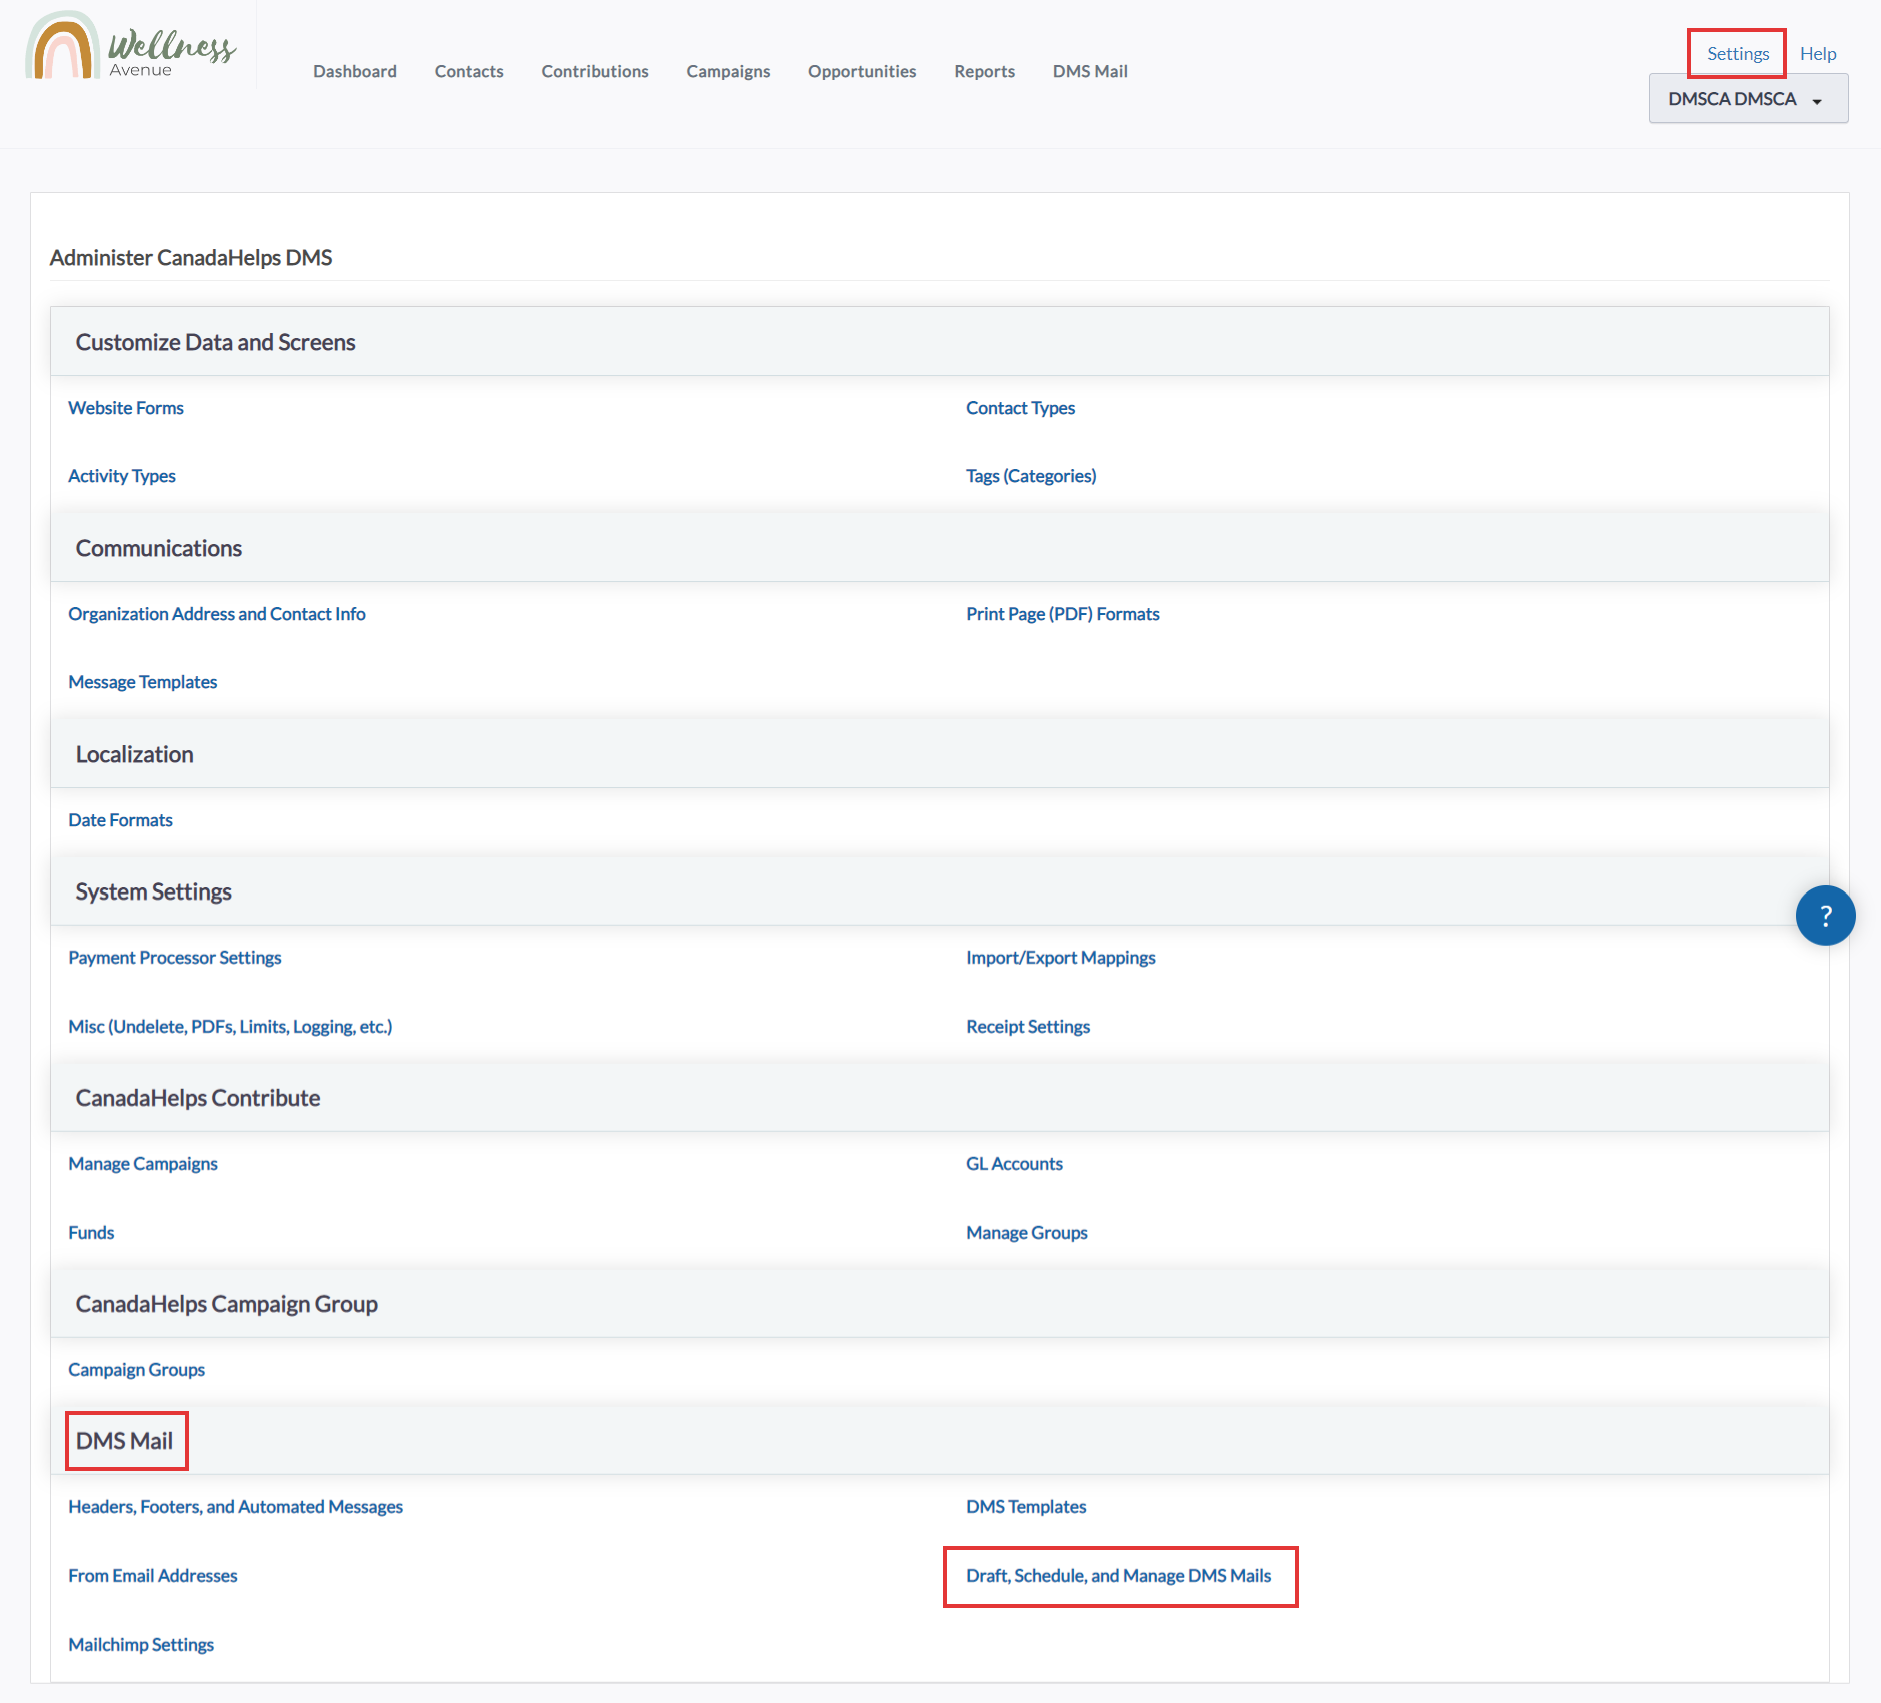Click the DMS Mail section heading
This screenshot has width=1881, height=1703.
pos(125,1441)
